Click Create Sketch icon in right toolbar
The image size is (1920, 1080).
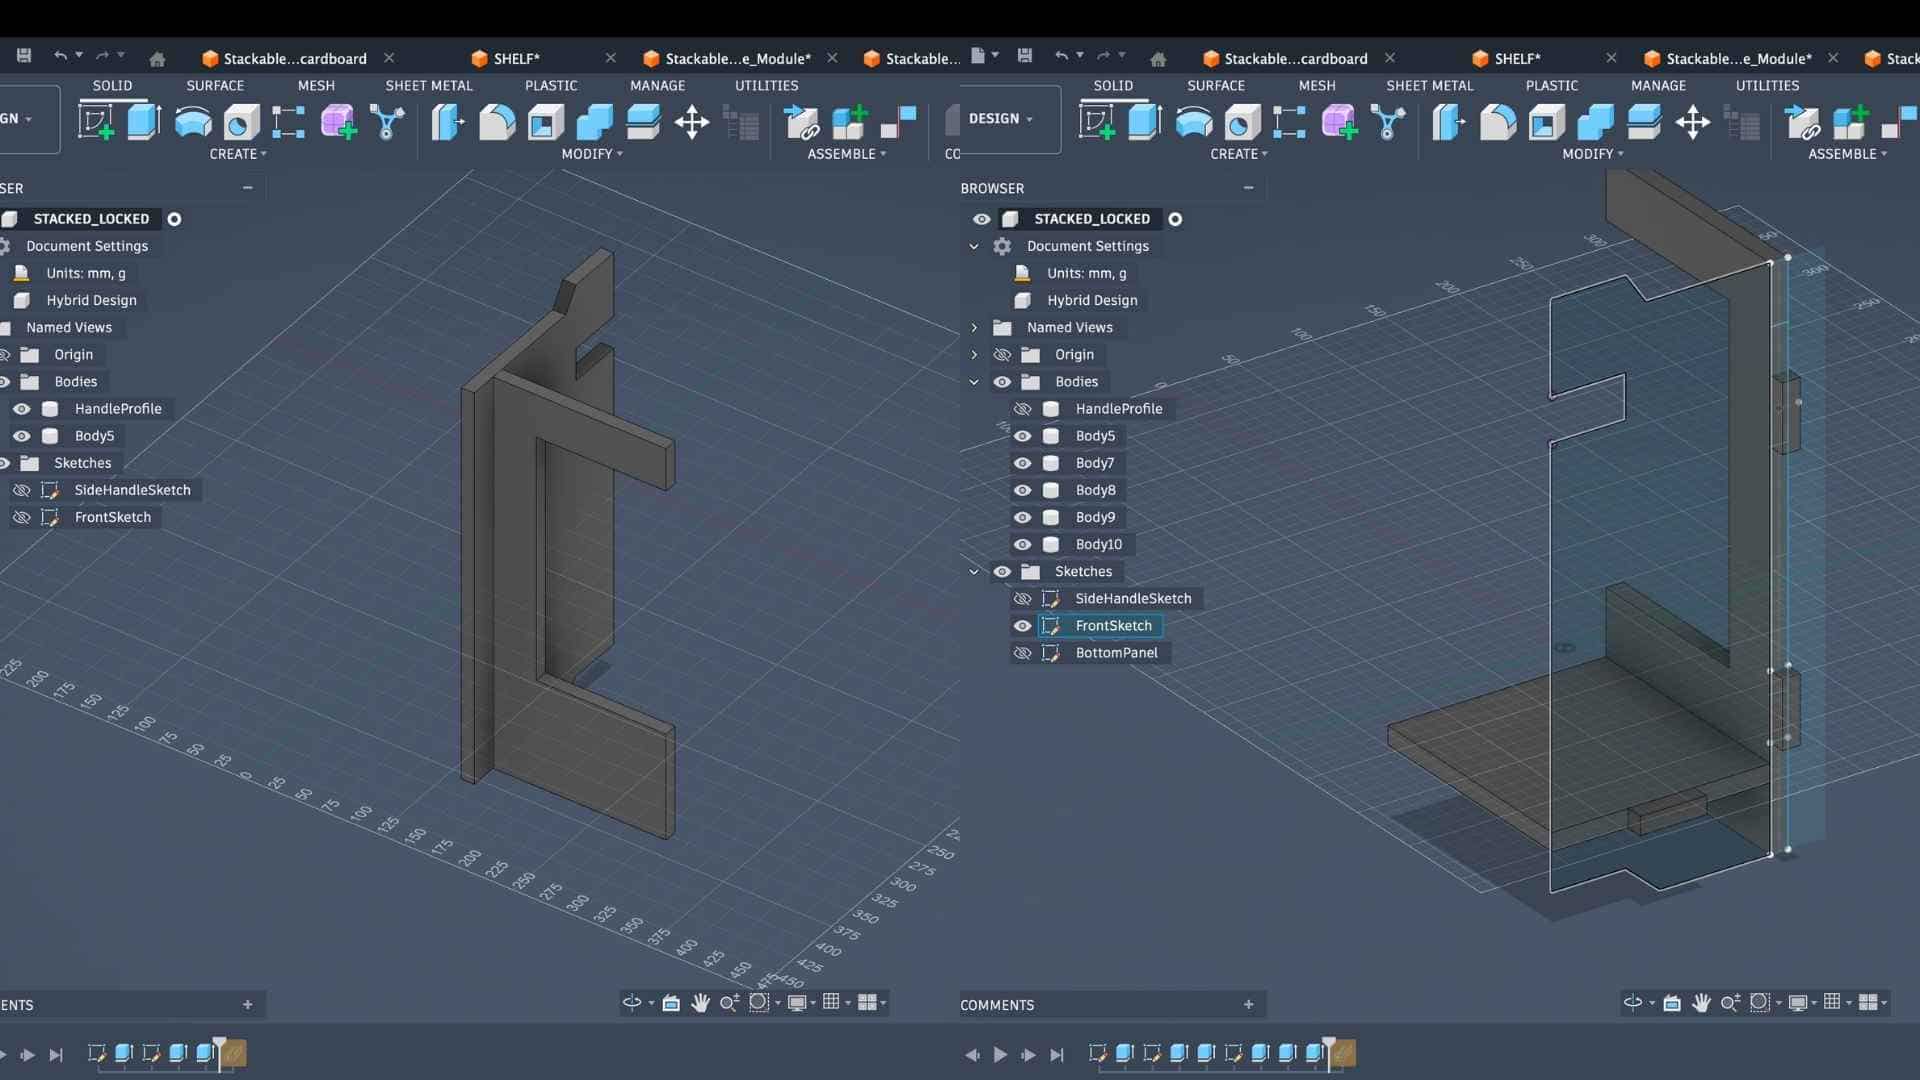coord(1097,123)
